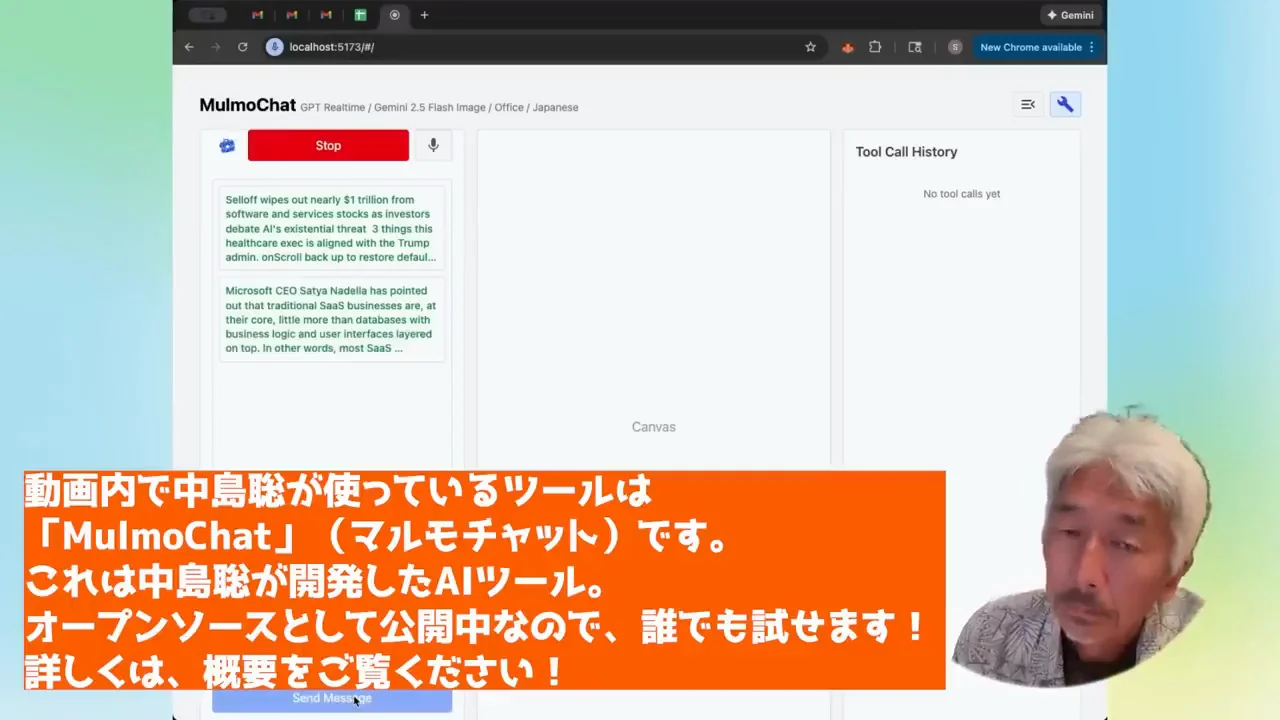The width and height of the screenshot is (1280, 720).
Task: Go back with the browser back arrow
Action: click(189, 47)
